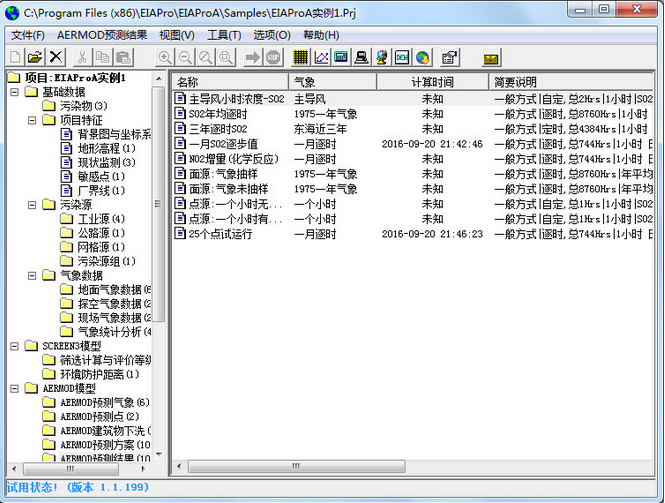
Task: Collapse the 污染源 tree node
Action: coord(32,205)
